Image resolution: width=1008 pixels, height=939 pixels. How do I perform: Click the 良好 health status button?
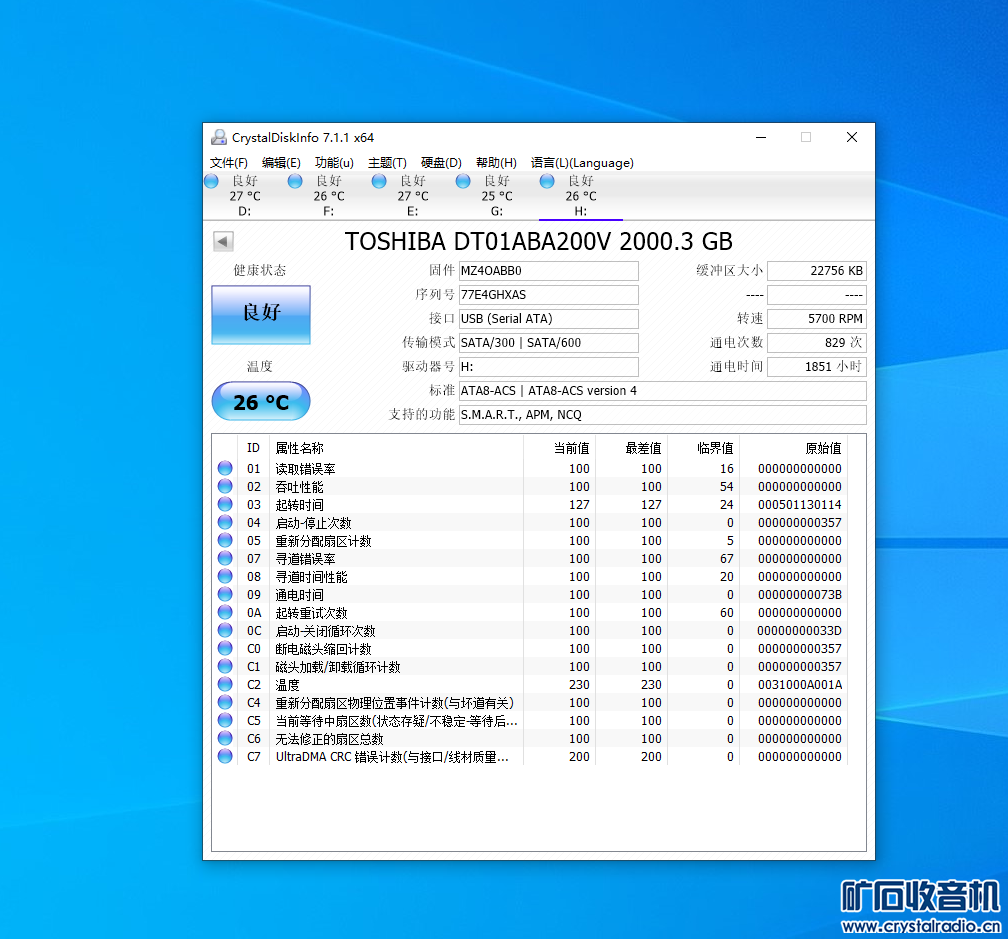261,314
